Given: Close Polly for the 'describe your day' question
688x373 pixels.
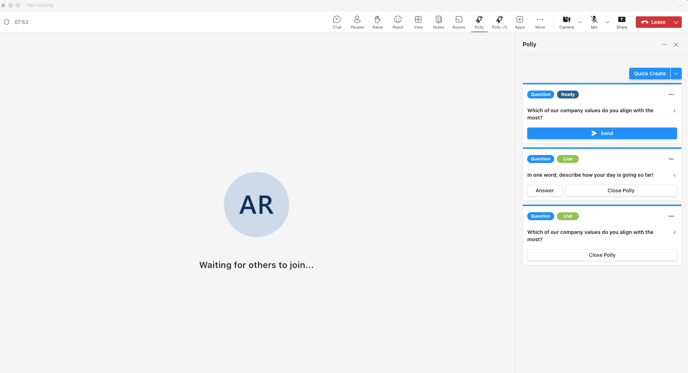Looking at the screenshot, I should 621,190.
